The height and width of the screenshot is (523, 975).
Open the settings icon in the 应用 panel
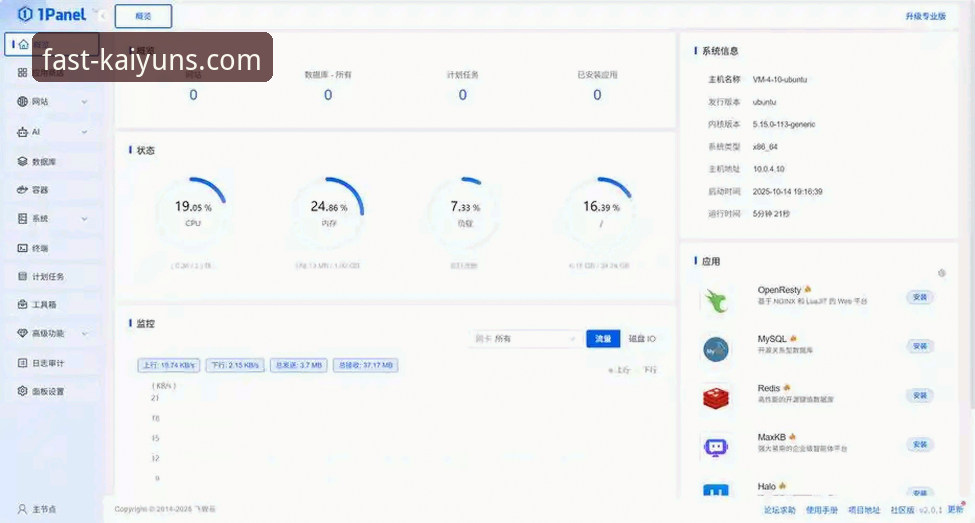941,273
